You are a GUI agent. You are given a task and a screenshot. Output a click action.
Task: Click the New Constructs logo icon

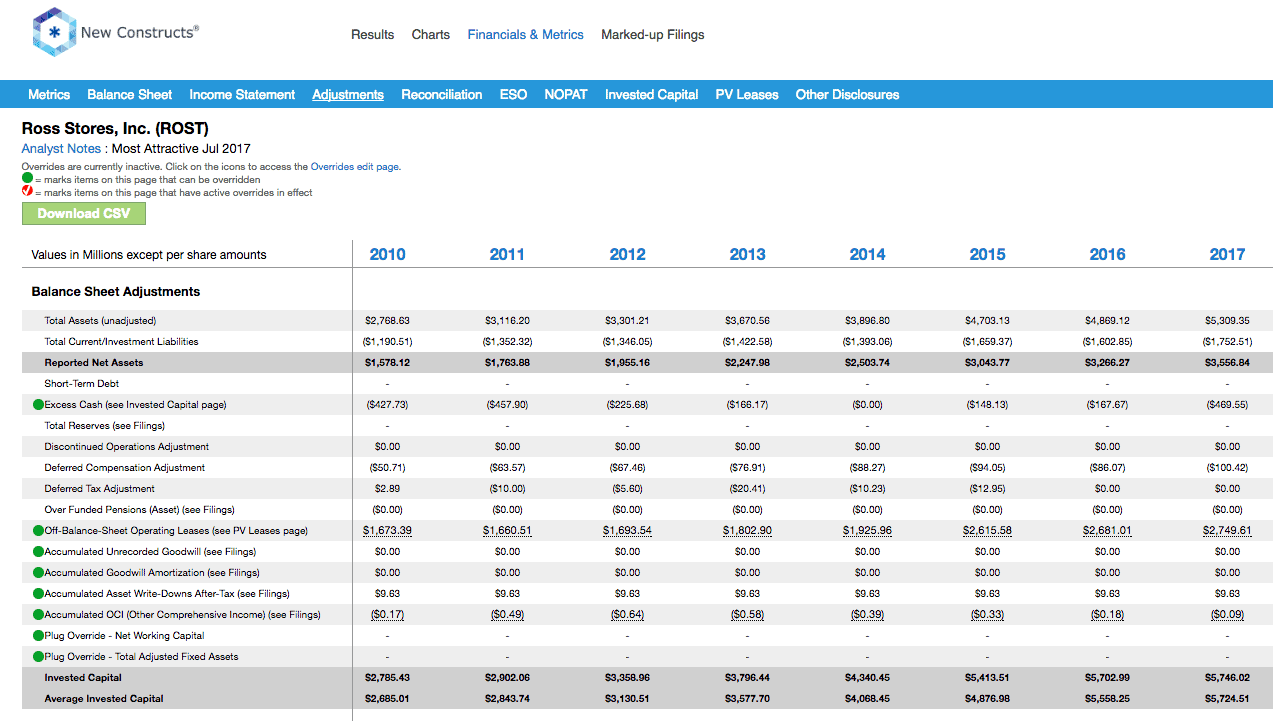(54, 32)
